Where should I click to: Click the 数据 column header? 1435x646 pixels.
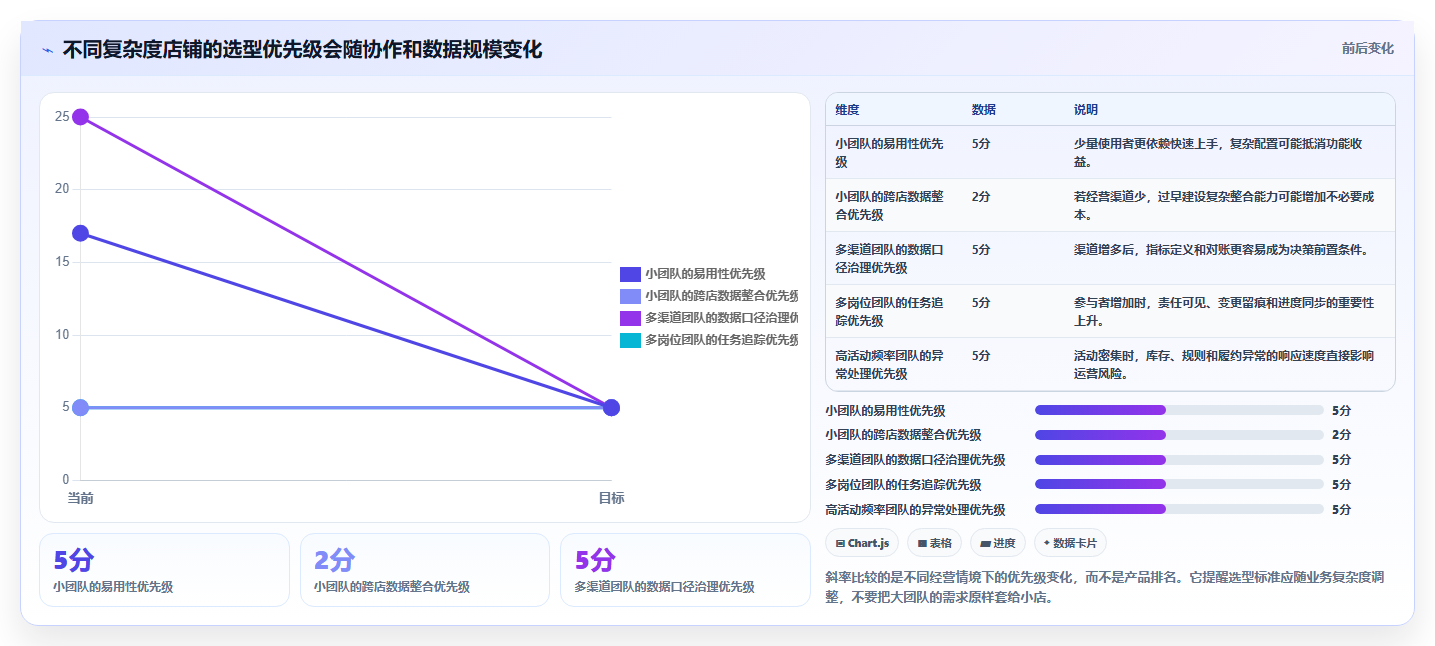[x=983, y=110]
